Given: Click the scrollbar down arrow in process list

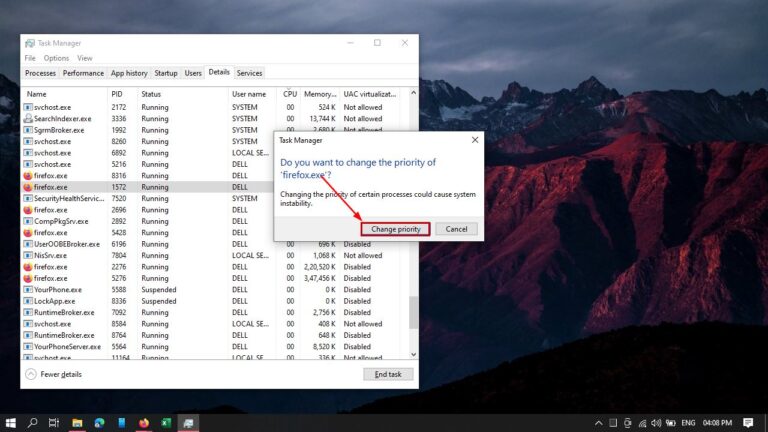Looking at the screenshot, I should pyautogui.click(x=413, y=354).
